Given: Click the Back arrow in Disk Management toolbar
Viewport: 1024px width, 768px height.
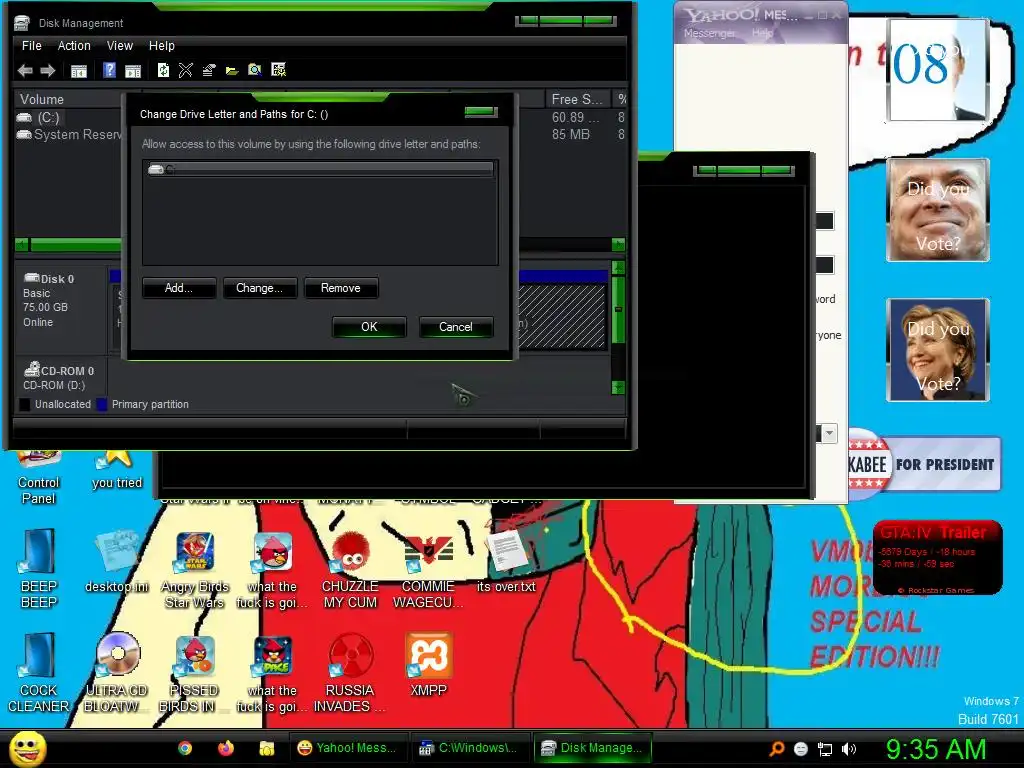Looking at the screenshot, I should (25, 71).
